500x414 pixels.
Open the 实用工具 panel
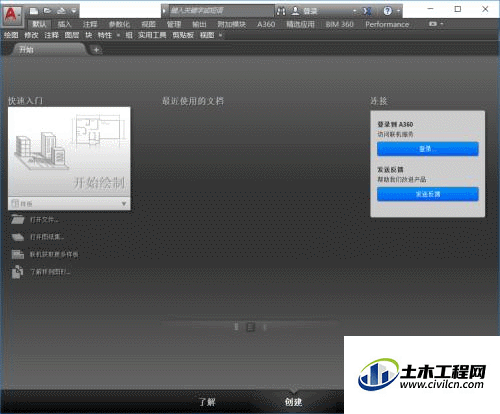click(x=152, y=35)
